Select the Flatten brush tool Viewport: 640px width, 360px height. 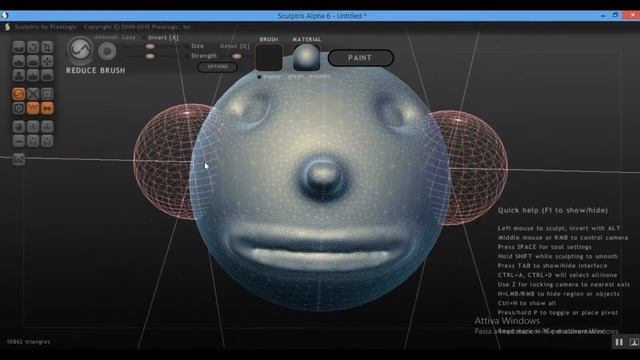[33, 61]
